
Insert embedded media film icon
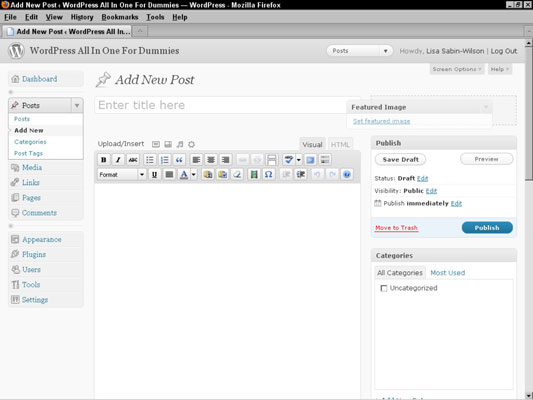pos(254,175)
